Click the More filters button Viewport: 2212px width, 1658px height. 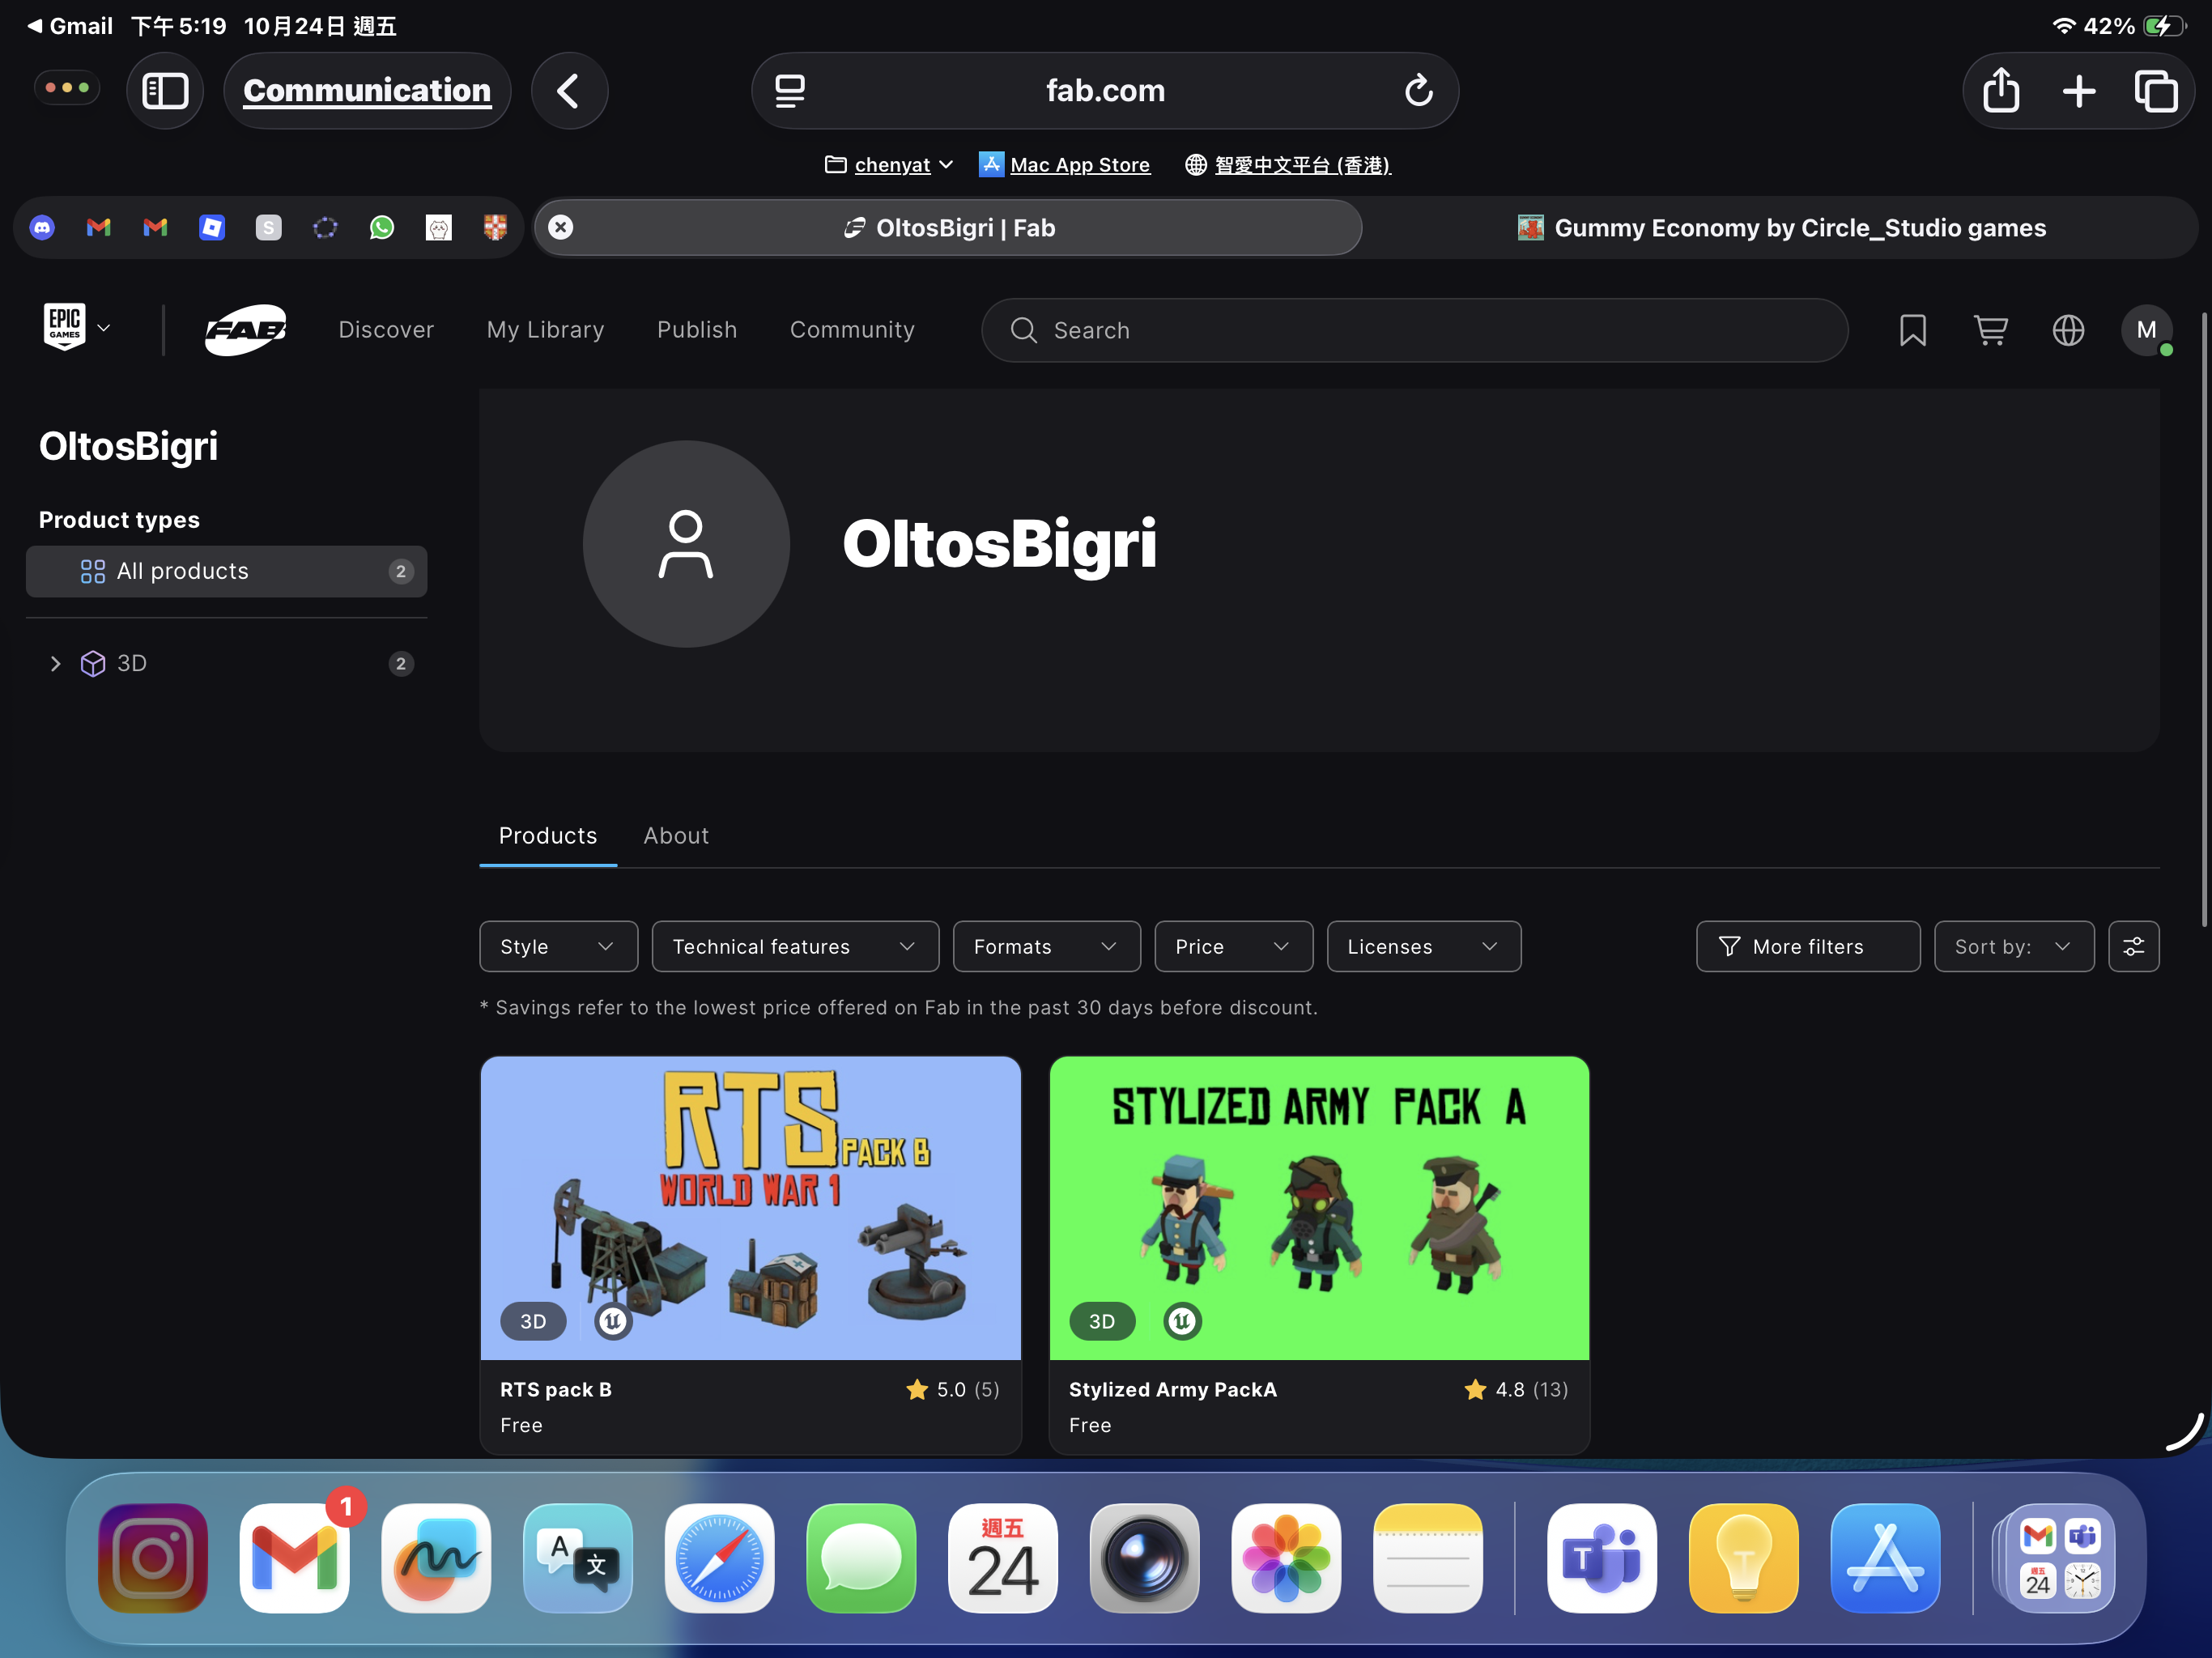pyautogui.click(x=1807, y=946)
